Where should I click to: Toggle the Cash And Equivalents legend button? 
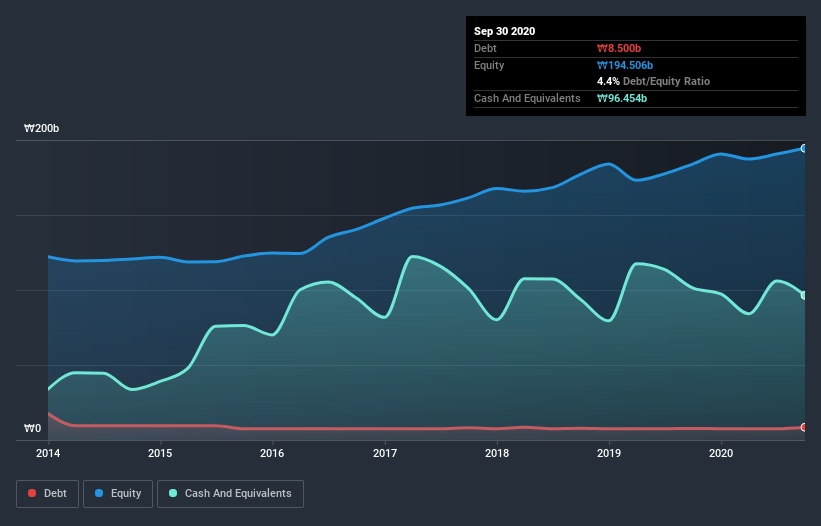pos(230,494)
